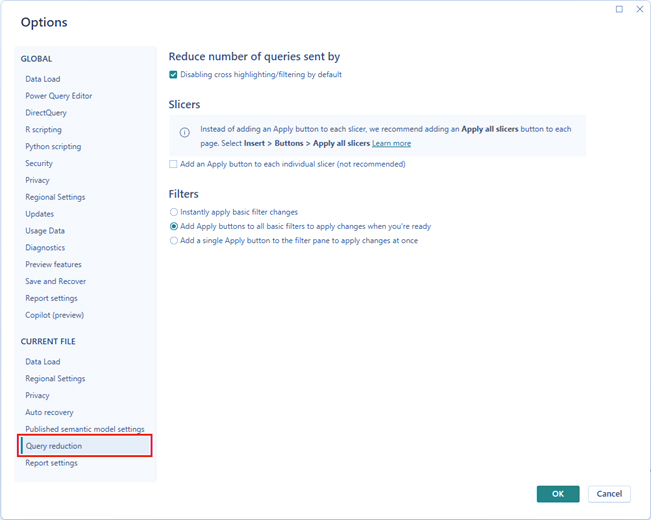The image size is (651, 520).
Task: Choose single Apply button for filter pane
Action: click(174, 240)
